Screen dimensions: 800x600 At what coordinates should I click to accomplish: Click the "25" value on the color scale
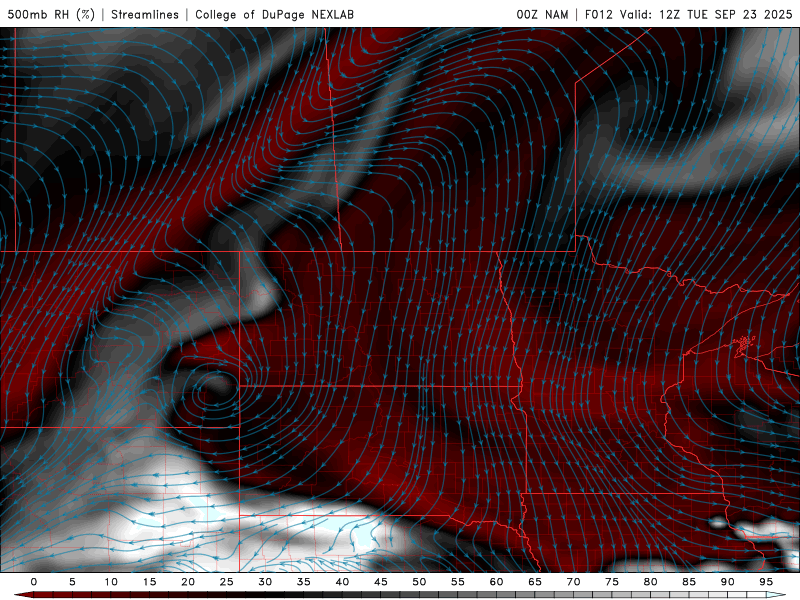coord(227,582)
